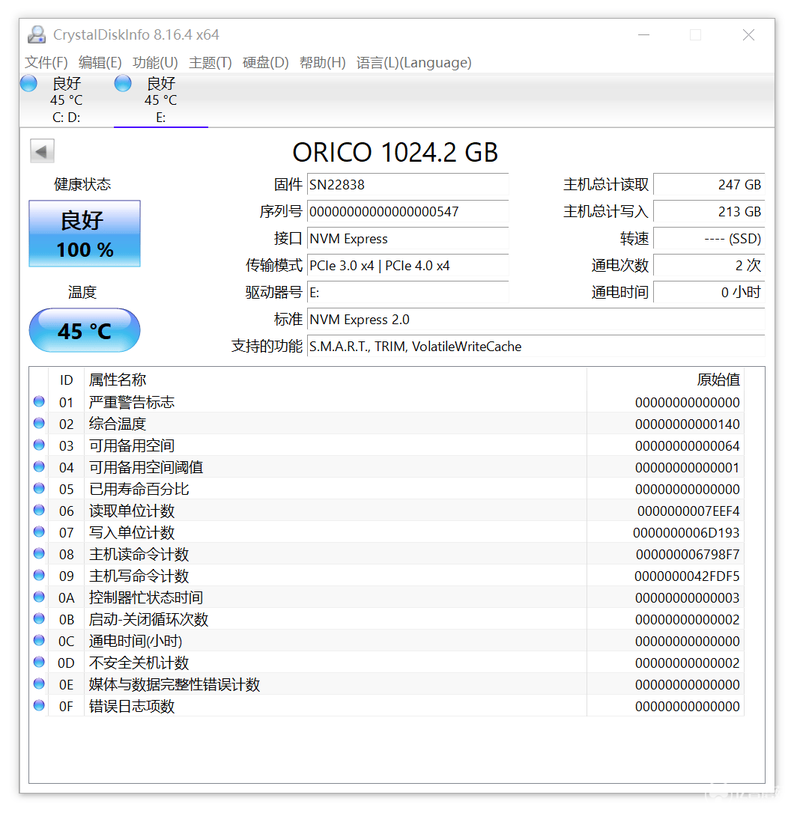Open the 主题(T) menu

[x=210, y=62]
